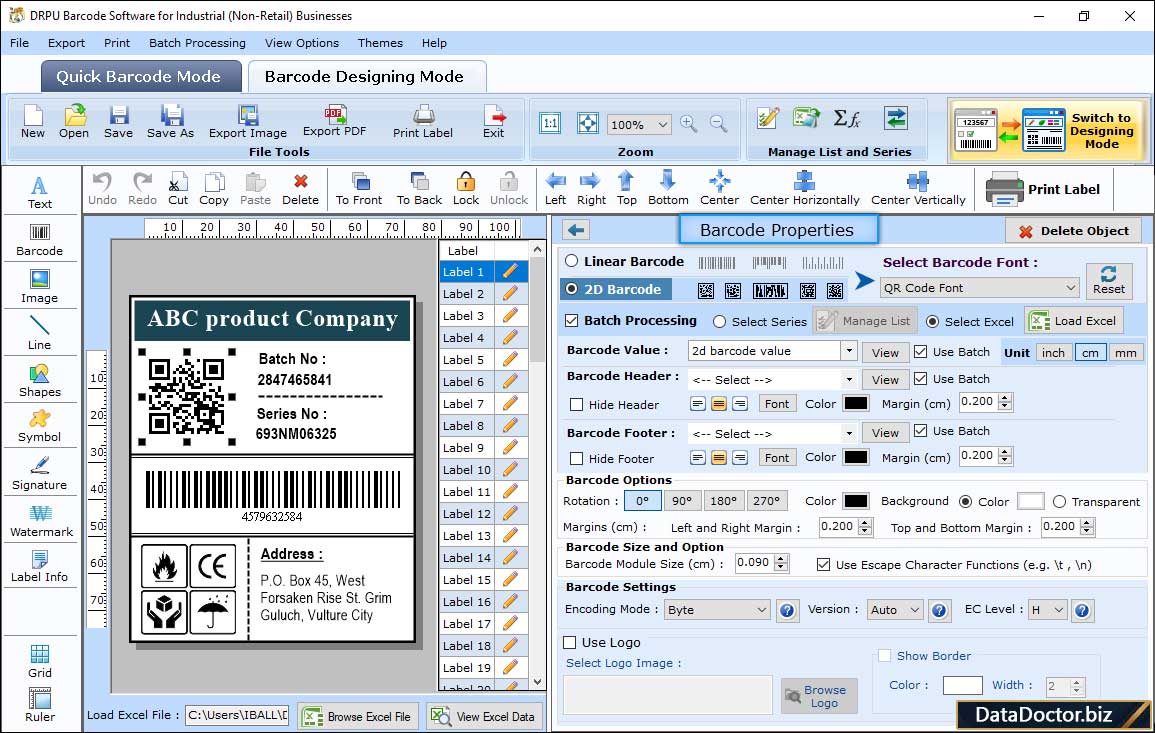The image size is (1155, 733).
Task: Select the Image tool in sidebar
Action: [40, 287]
